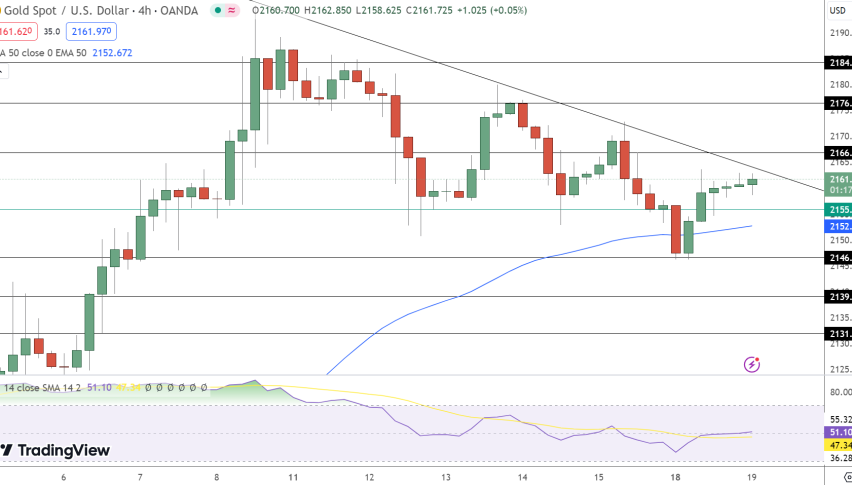Click the spread value 35.0
The height and width of the screenshot is (485, 852).
(x=52, y=32)
